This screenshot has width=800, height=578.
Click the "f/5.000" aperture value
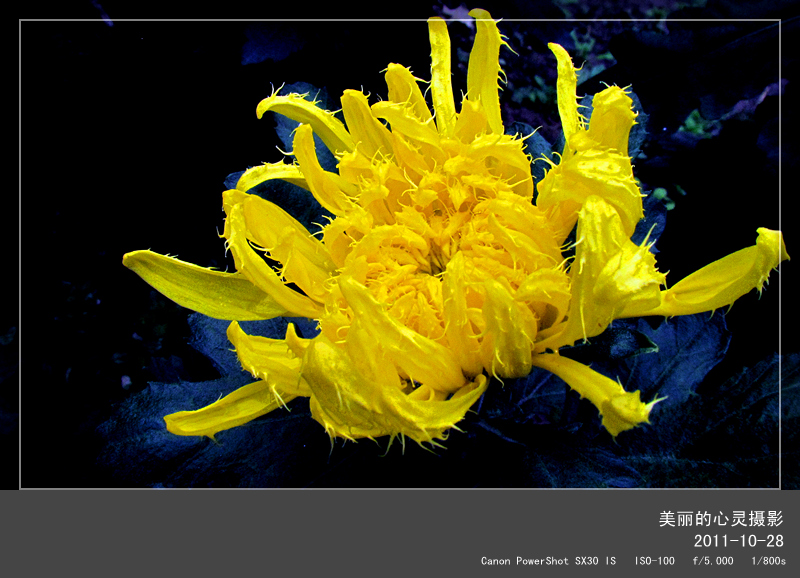point(713,561)
